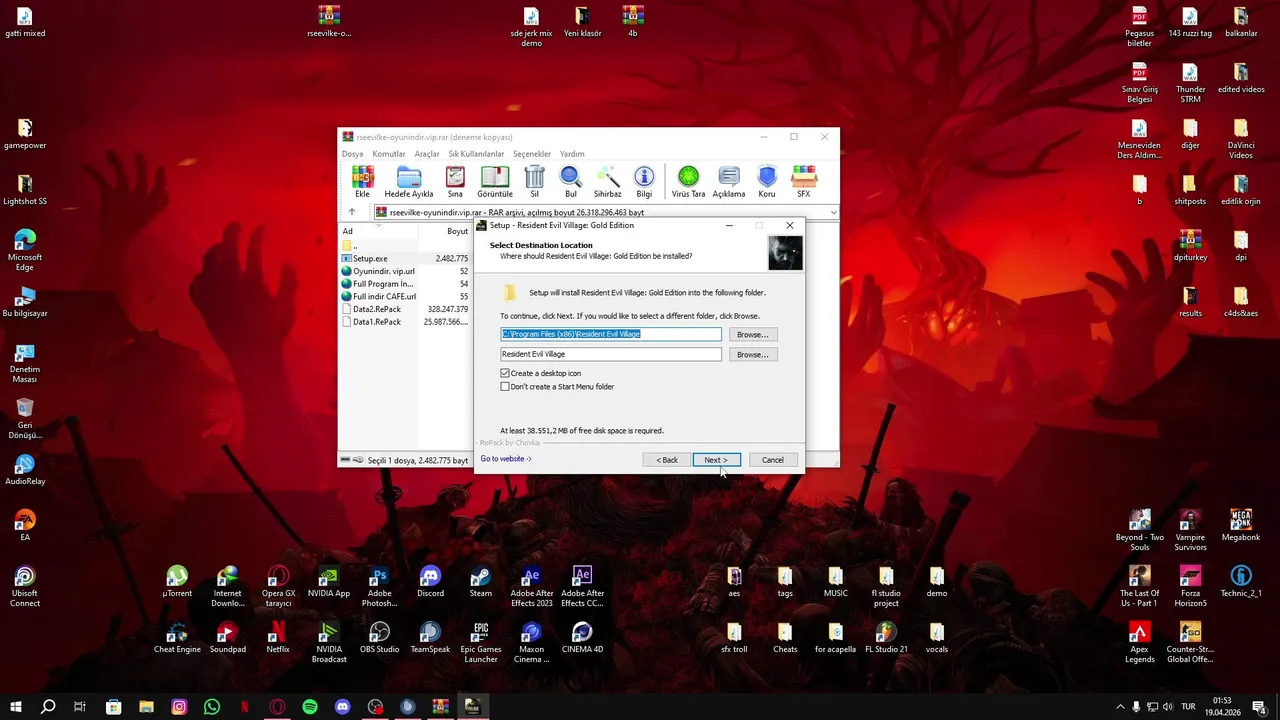Open OBS Studio desktop shortcut
The image size is (1280, 720).
coord(379,639)
